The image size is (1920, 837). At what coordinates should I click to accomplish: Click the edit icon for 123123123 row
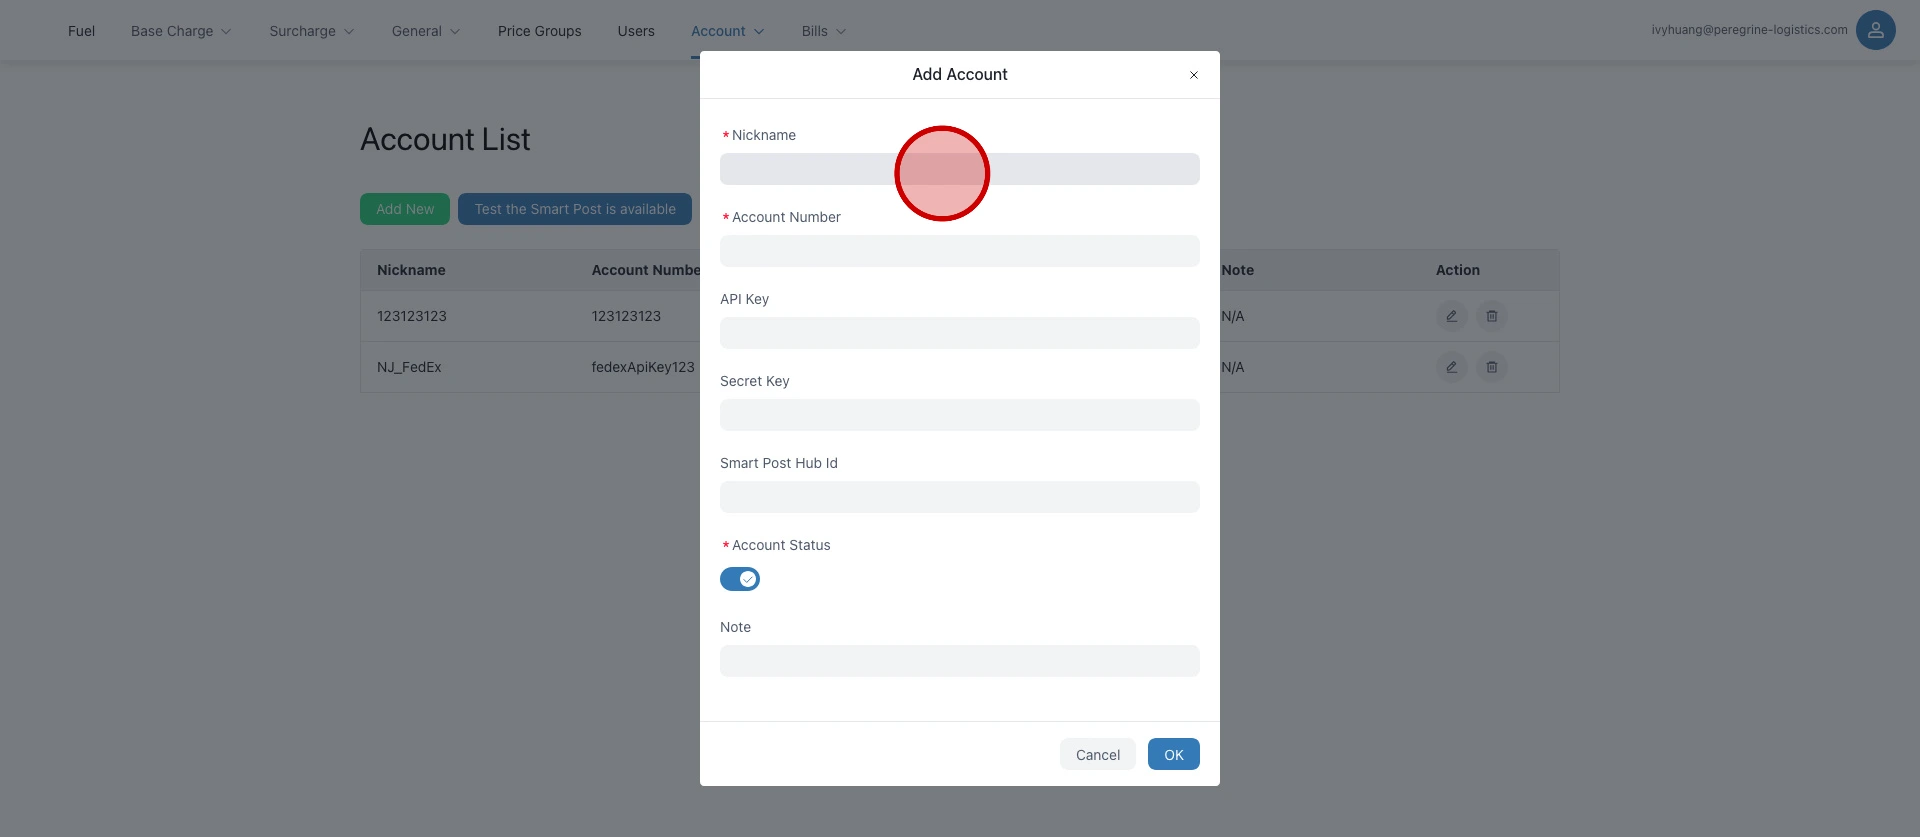(x=1451, y=316)
